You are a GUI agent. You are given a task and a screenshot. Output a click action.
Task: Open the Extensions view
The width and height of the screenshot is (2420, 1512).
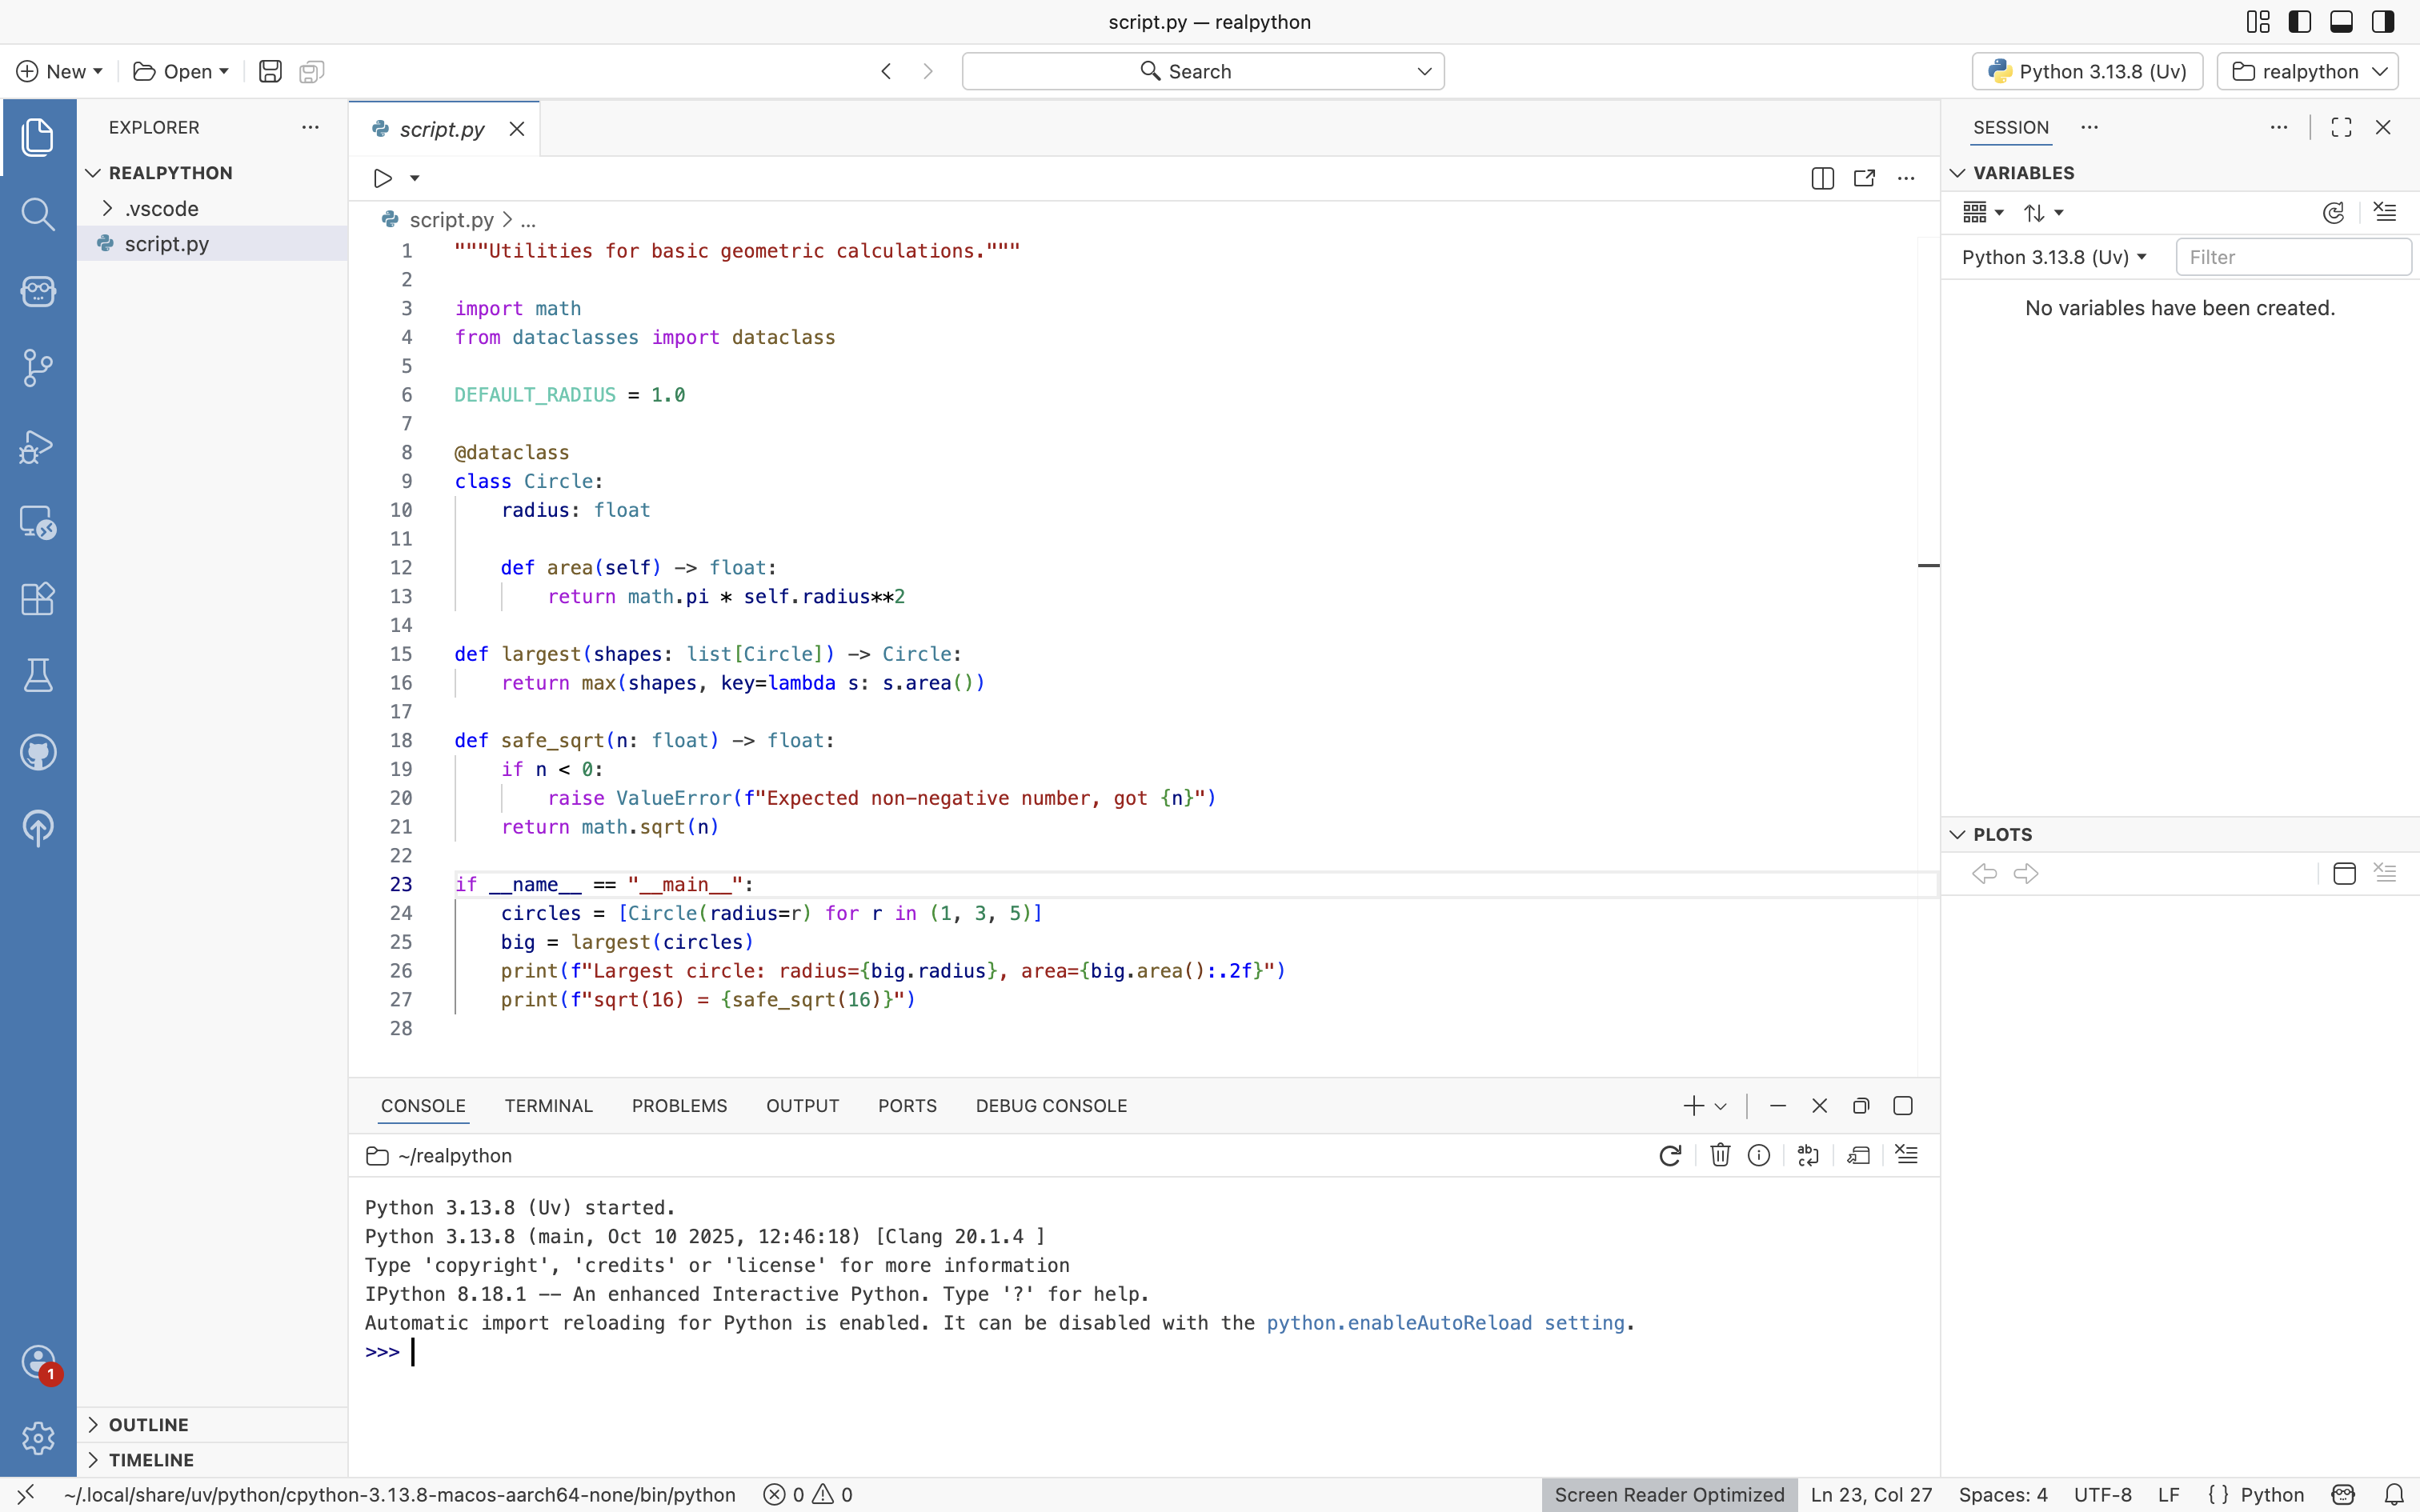[38, 599]
